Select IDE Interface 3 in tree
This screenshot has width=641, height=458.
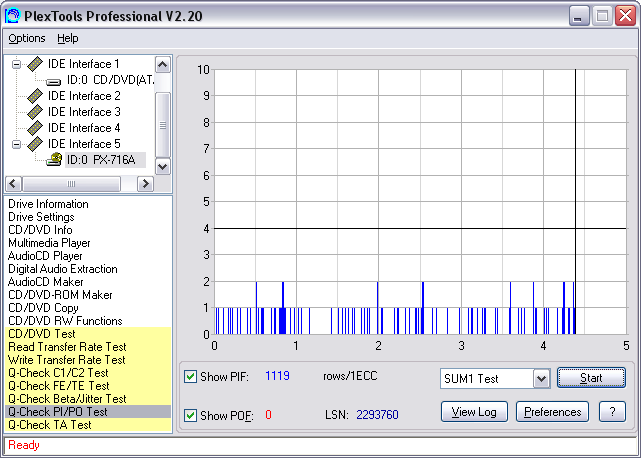(84, 112)
